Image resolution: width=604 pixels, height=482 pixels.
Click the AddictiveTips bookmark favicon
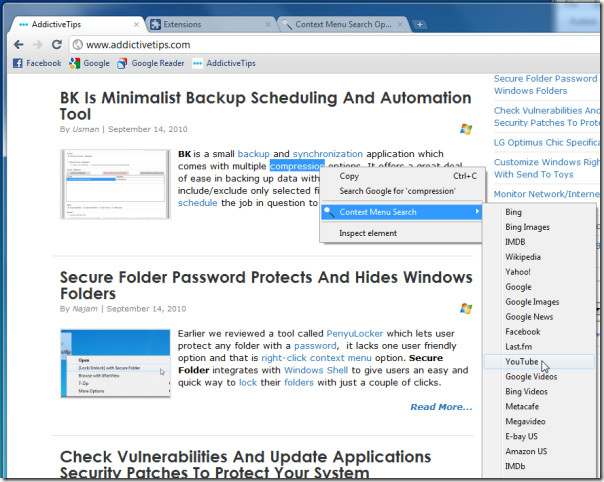click(x=197, y=63)
